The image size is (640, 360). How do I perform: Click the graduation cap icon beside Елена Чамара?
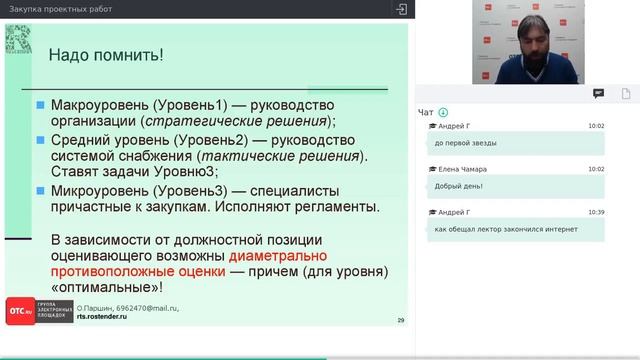433,169
